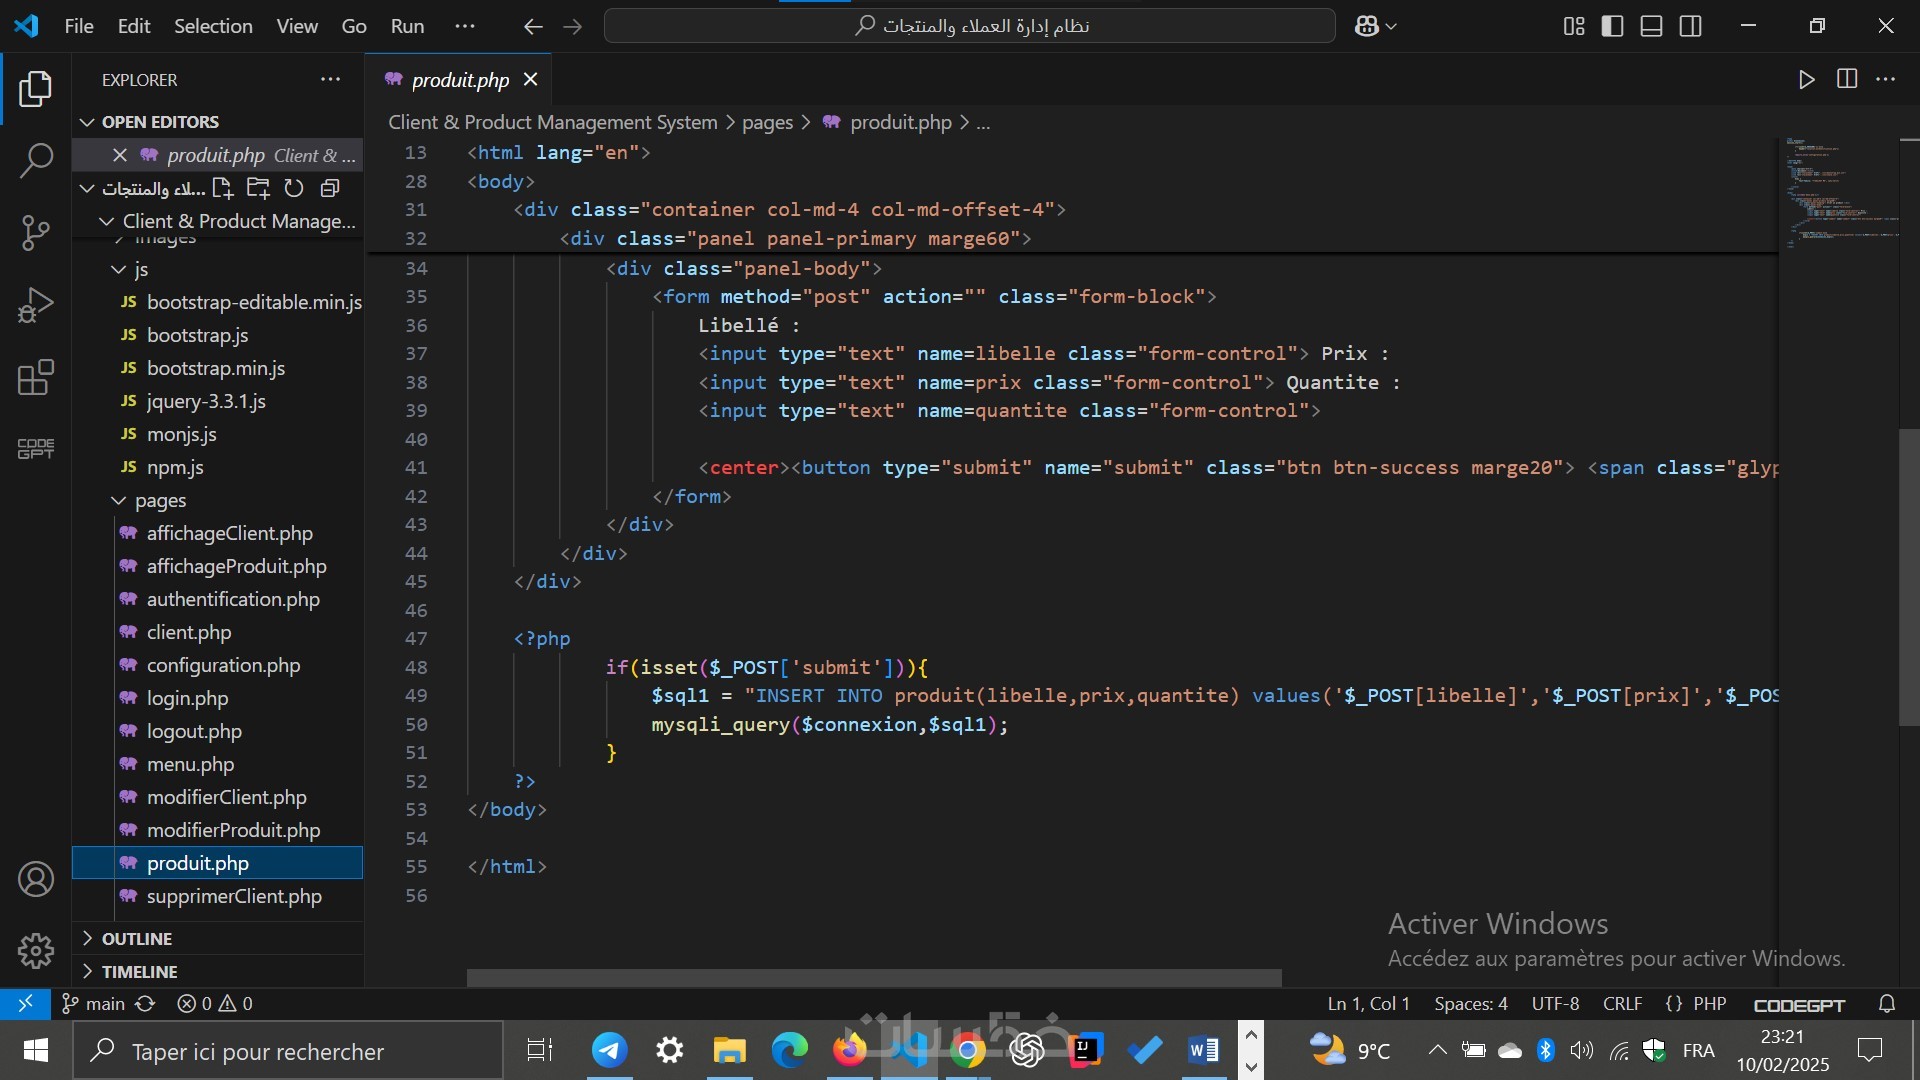Refresh the Explorer file tree

coord(294,188)
